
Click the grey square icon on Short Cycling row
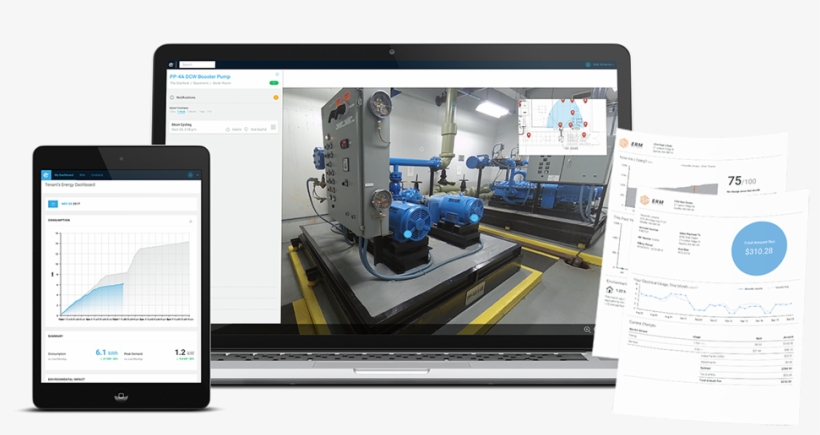[273, 127]
